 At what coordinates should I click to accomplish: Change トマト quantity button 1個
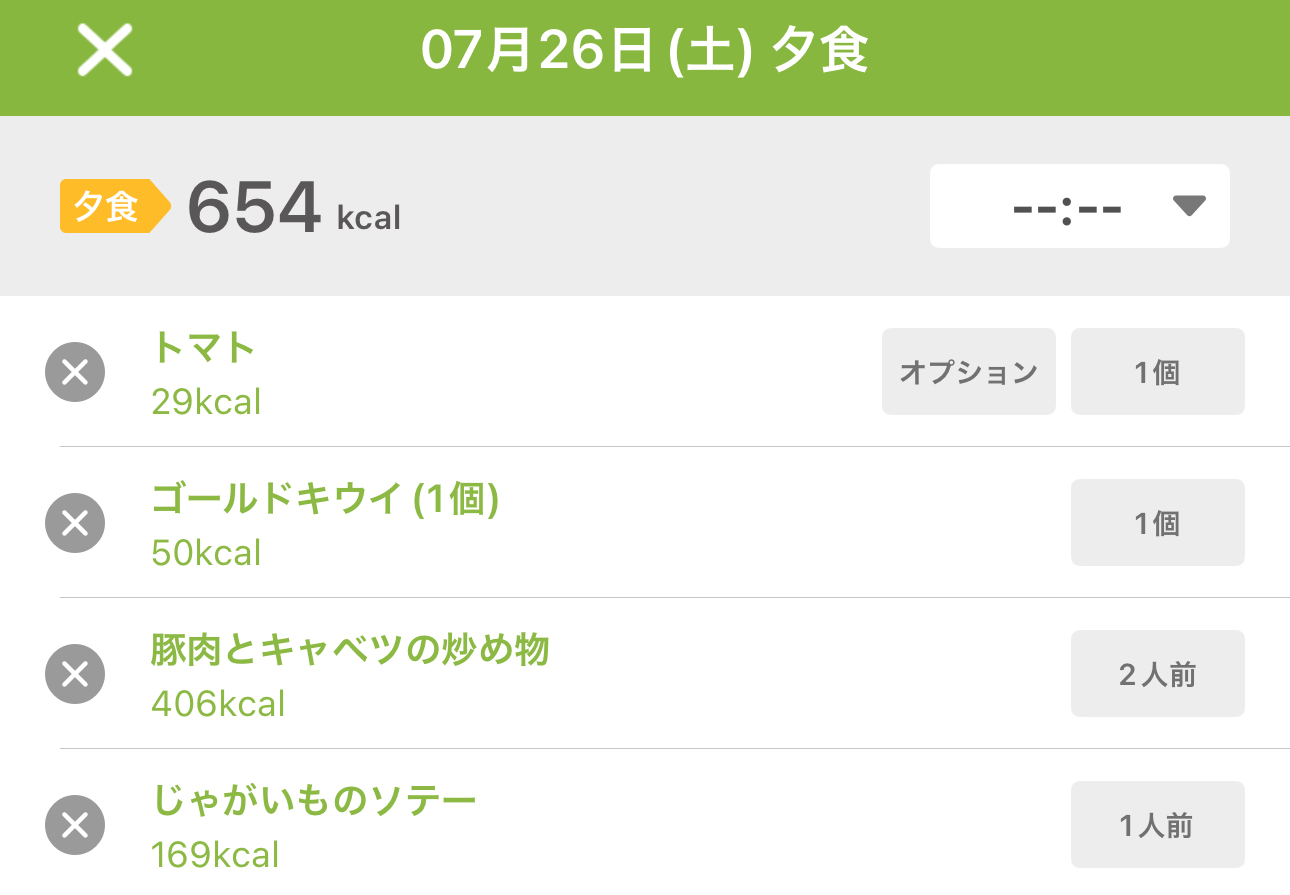click(x=1158, y=371)
